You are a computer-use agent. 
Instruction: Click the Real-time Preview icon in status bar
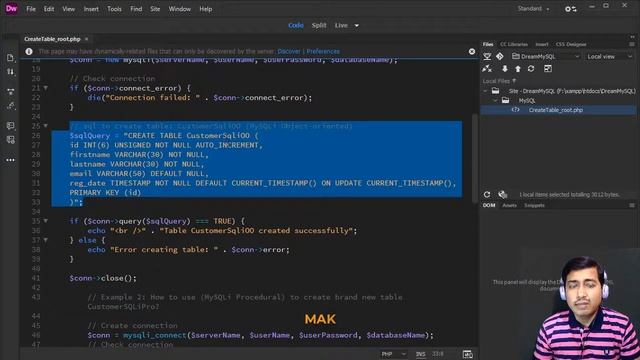(468, 354)
